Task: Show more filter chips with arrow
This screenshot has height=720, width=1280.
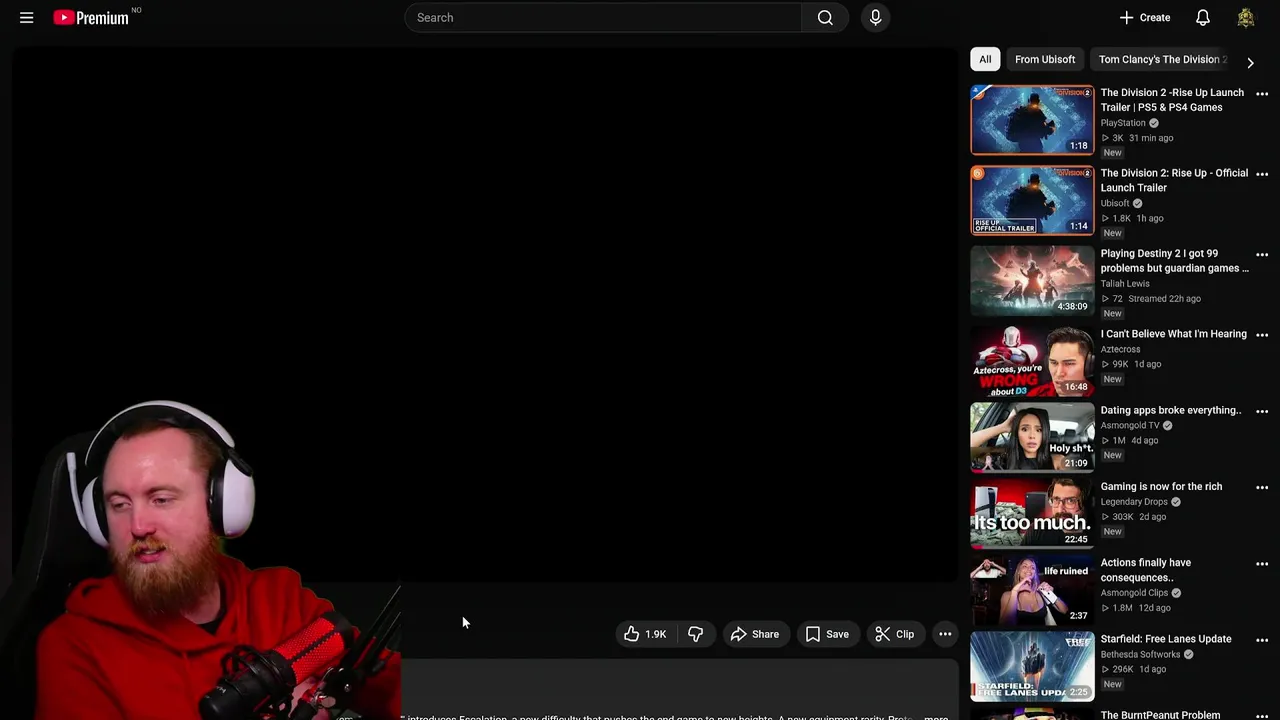Action: point(1250,62)
